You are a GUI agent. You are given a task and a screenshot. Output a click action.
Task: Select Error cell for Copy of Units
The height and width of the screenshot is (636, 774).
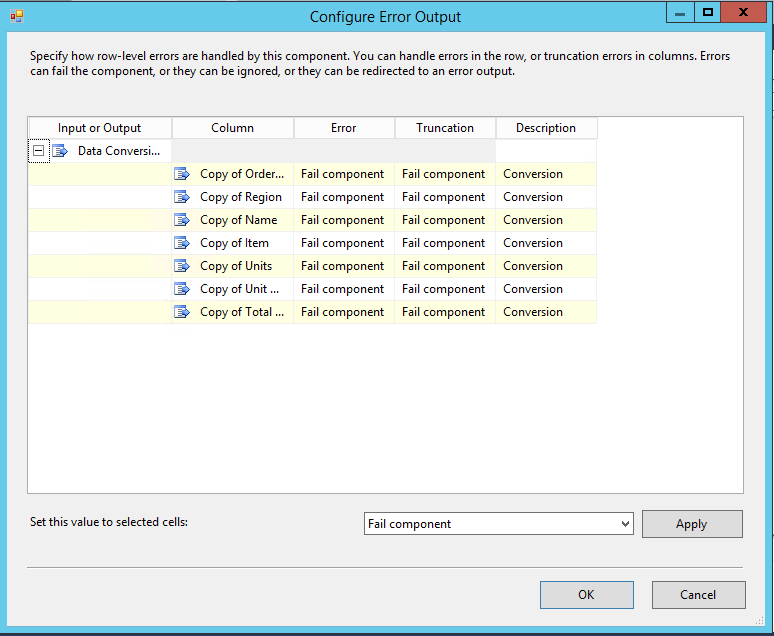pos(343,266)
